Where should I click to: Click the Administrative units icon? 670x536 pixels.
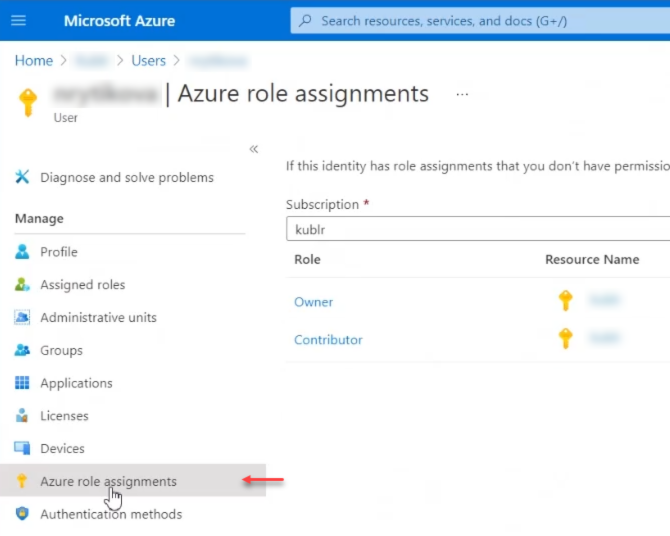(22, 317)
